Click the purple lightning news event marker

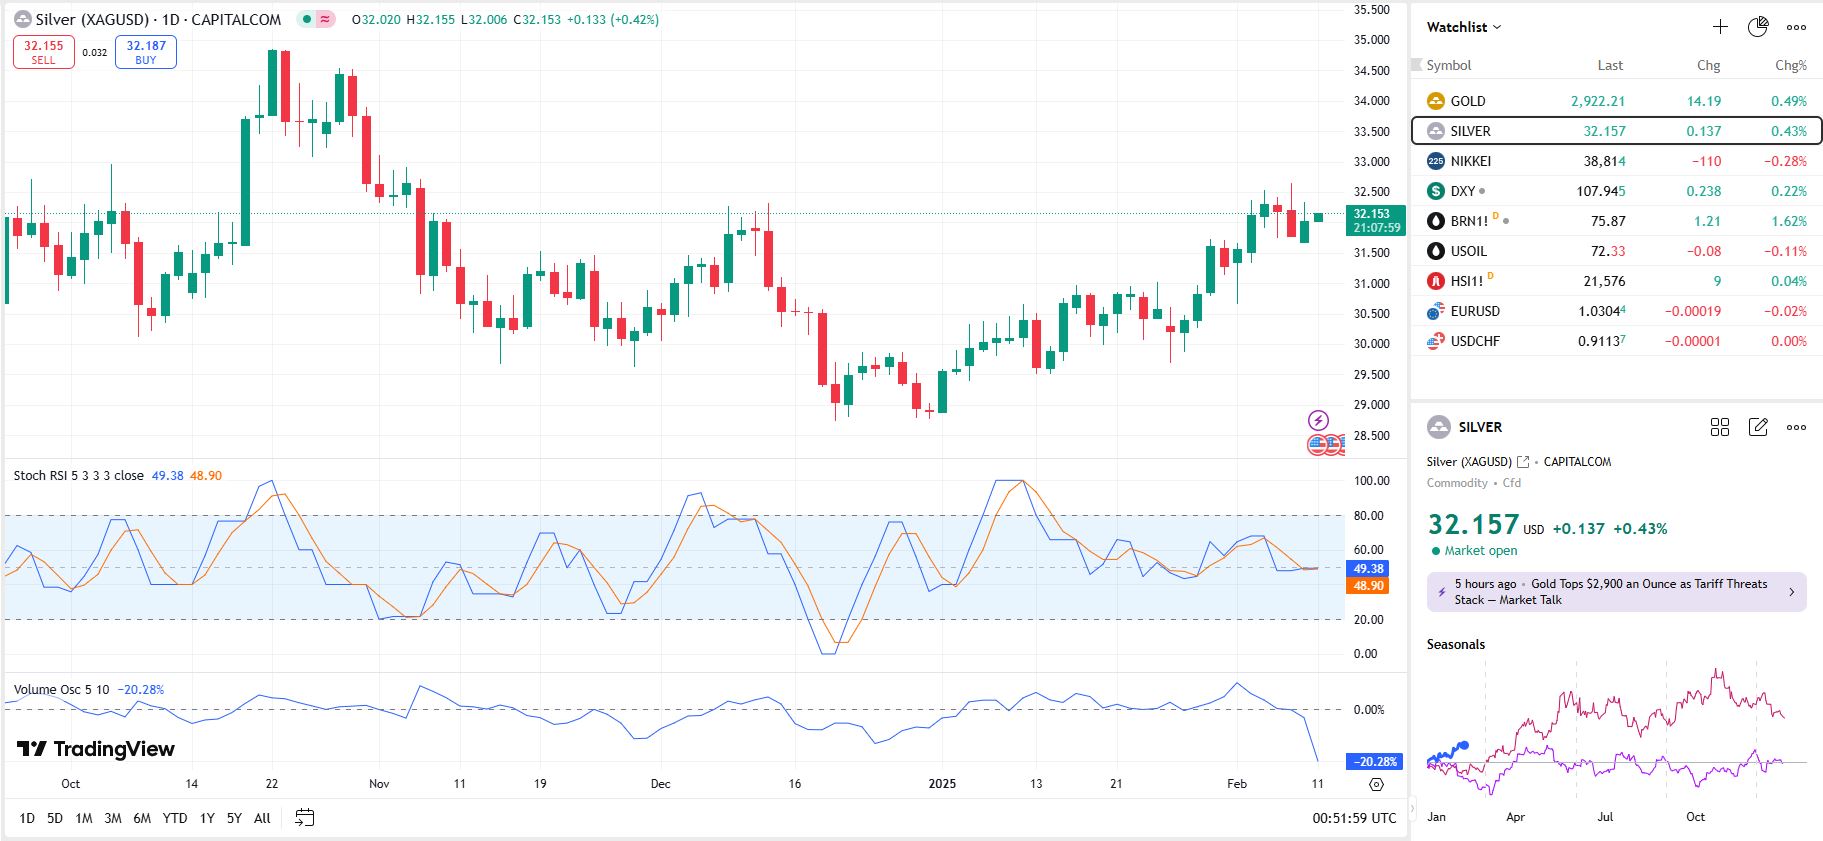pos(1318,420)
